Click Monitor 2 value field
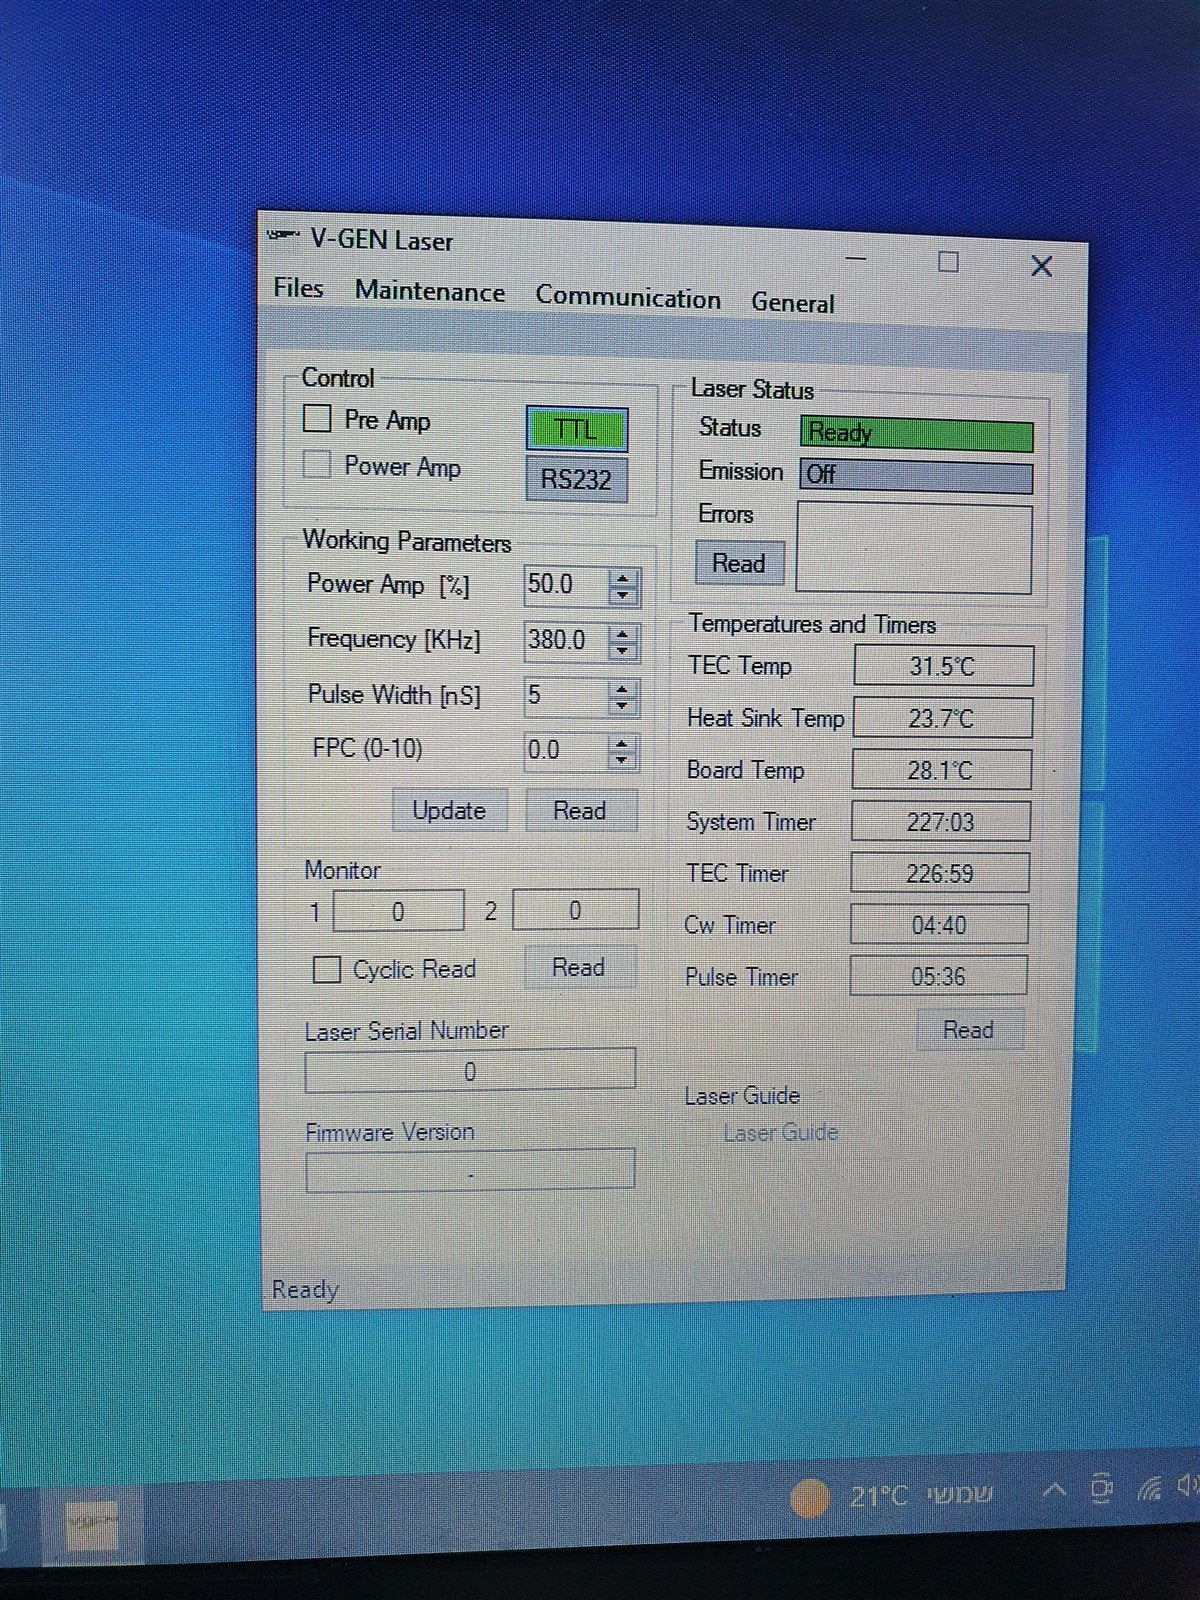 [575, 910]
